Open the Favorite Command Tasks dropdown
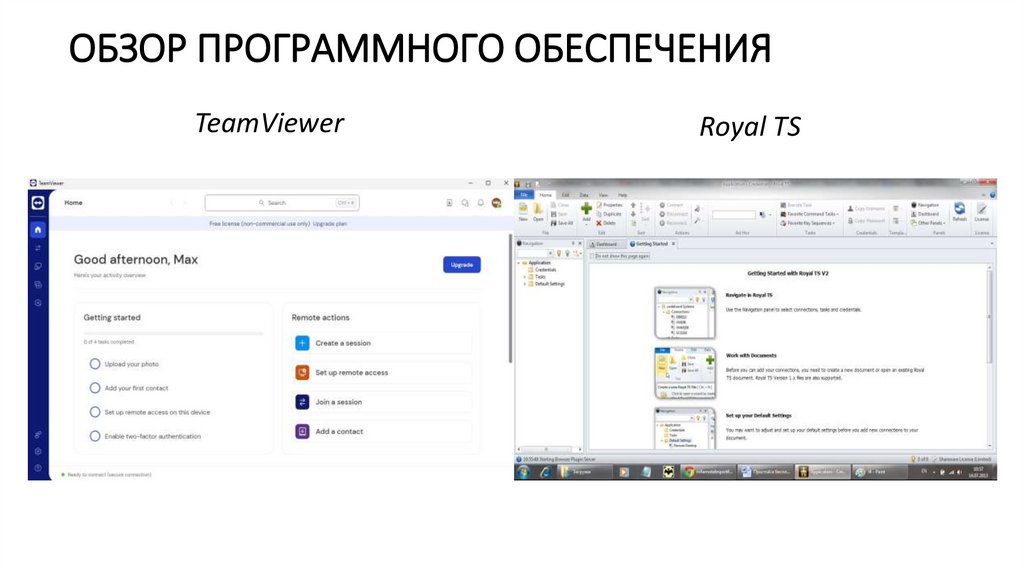The height and width of the screenshot is (574, 1024). coord(809,214)
